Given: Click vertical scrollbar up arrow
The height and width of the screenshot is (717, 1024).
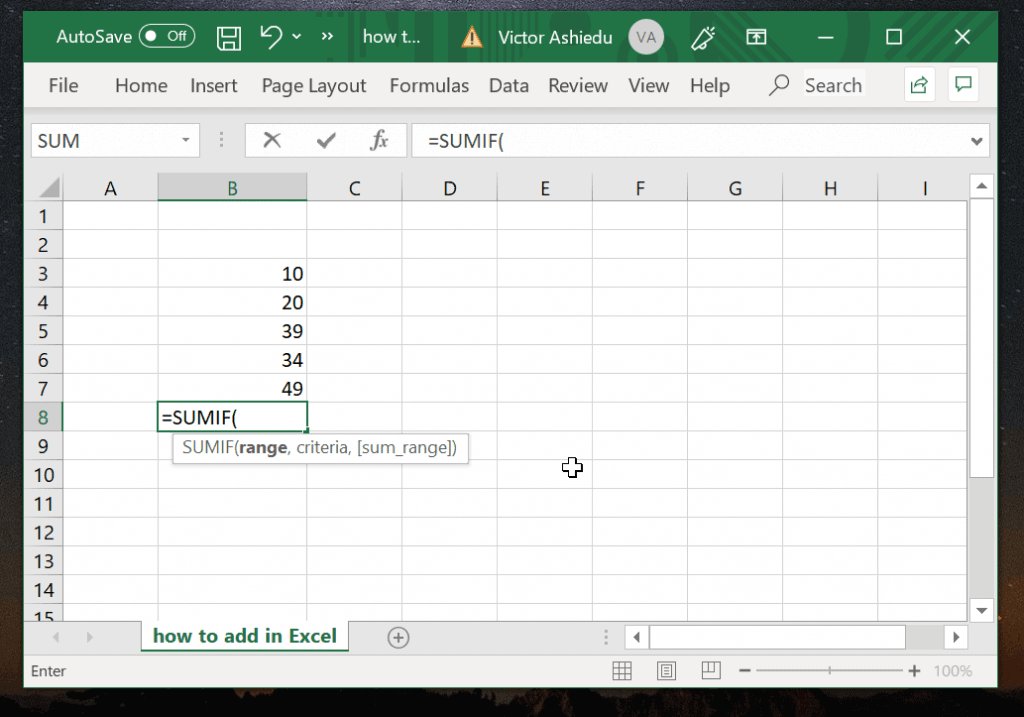Looking at the screenshot, I should pos(982,187).
